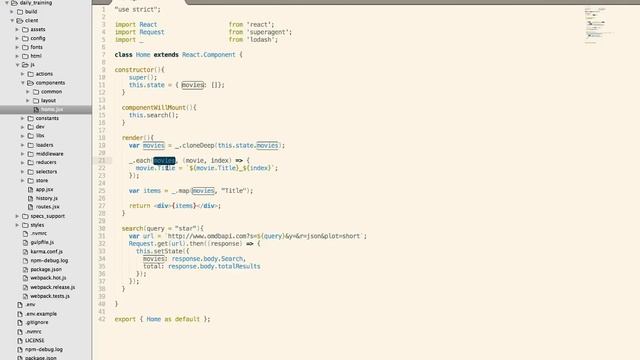
Task: Click 'superagent' in the import statement
Action: tap(267, 32)
